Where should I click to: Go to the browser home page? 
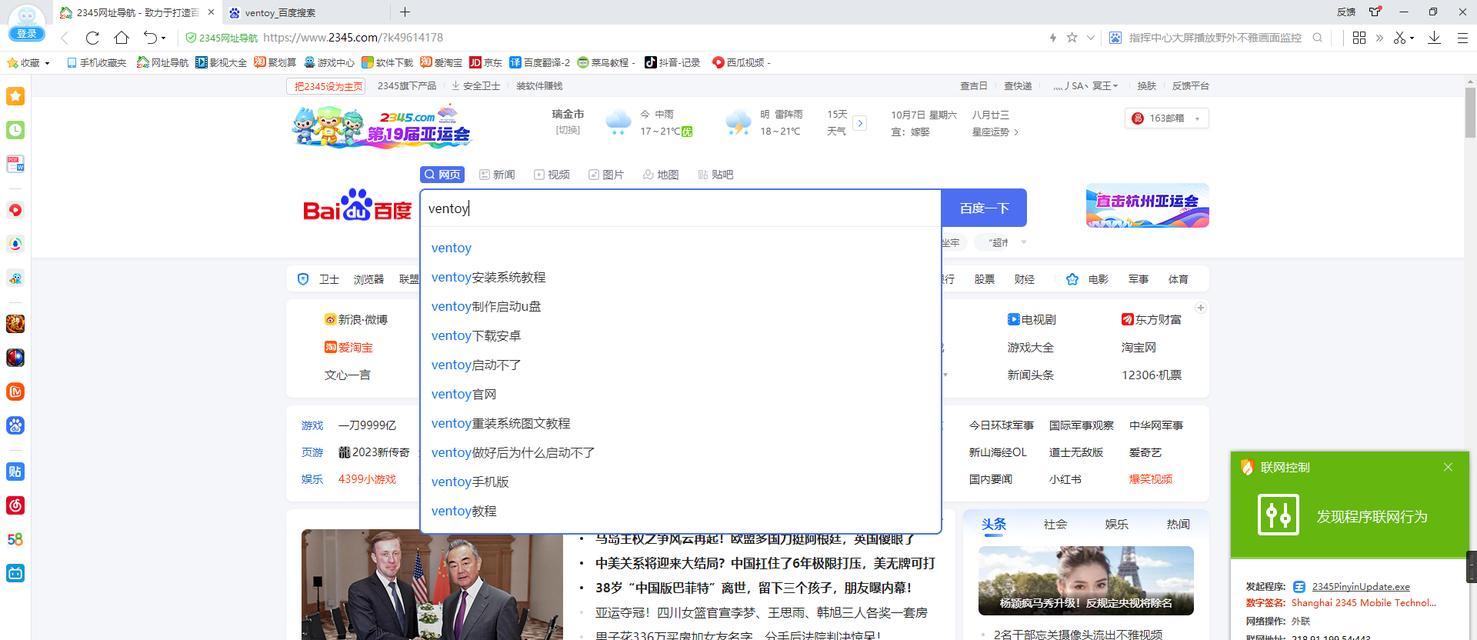coord(121,38)
